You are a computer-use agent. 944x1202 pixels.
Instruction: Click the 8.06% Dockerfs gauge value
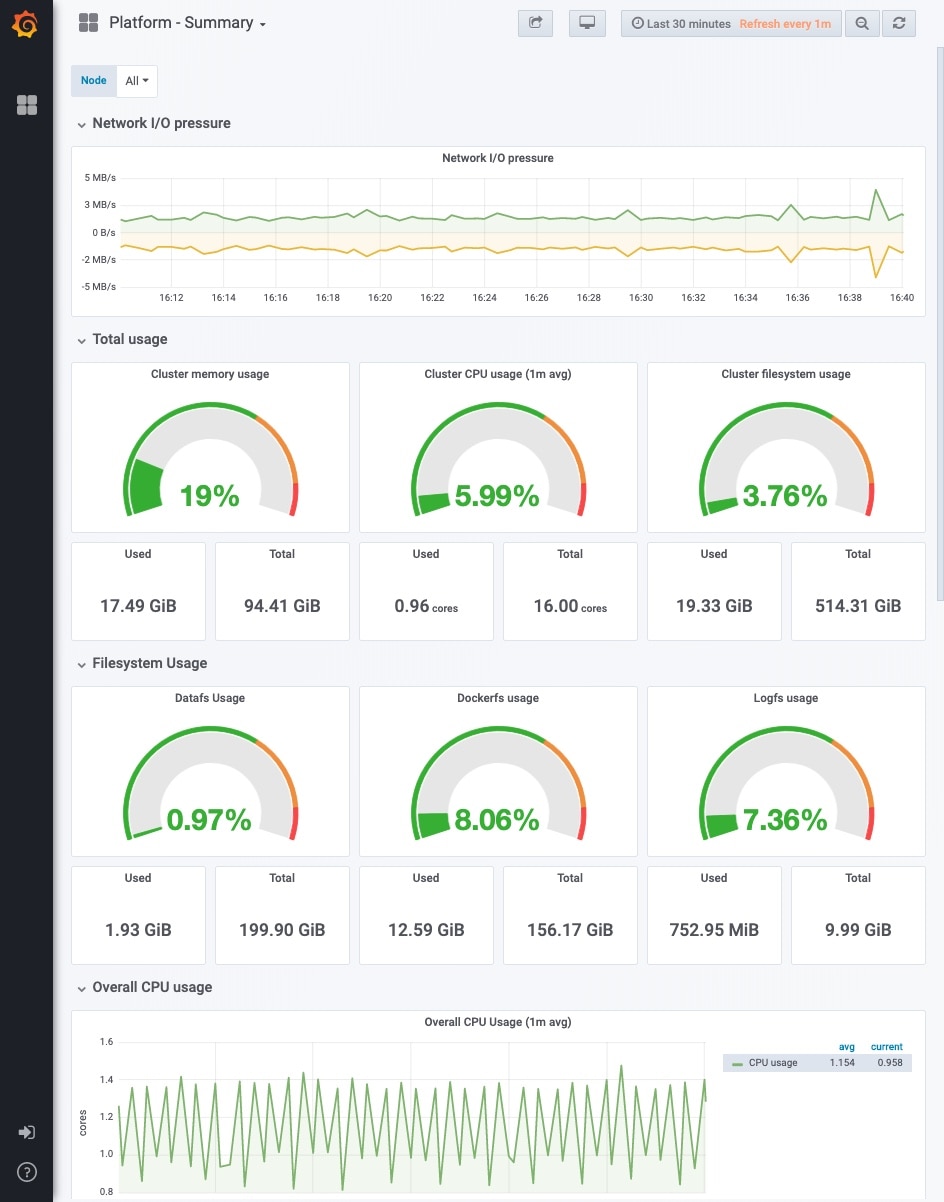point(497,820)
